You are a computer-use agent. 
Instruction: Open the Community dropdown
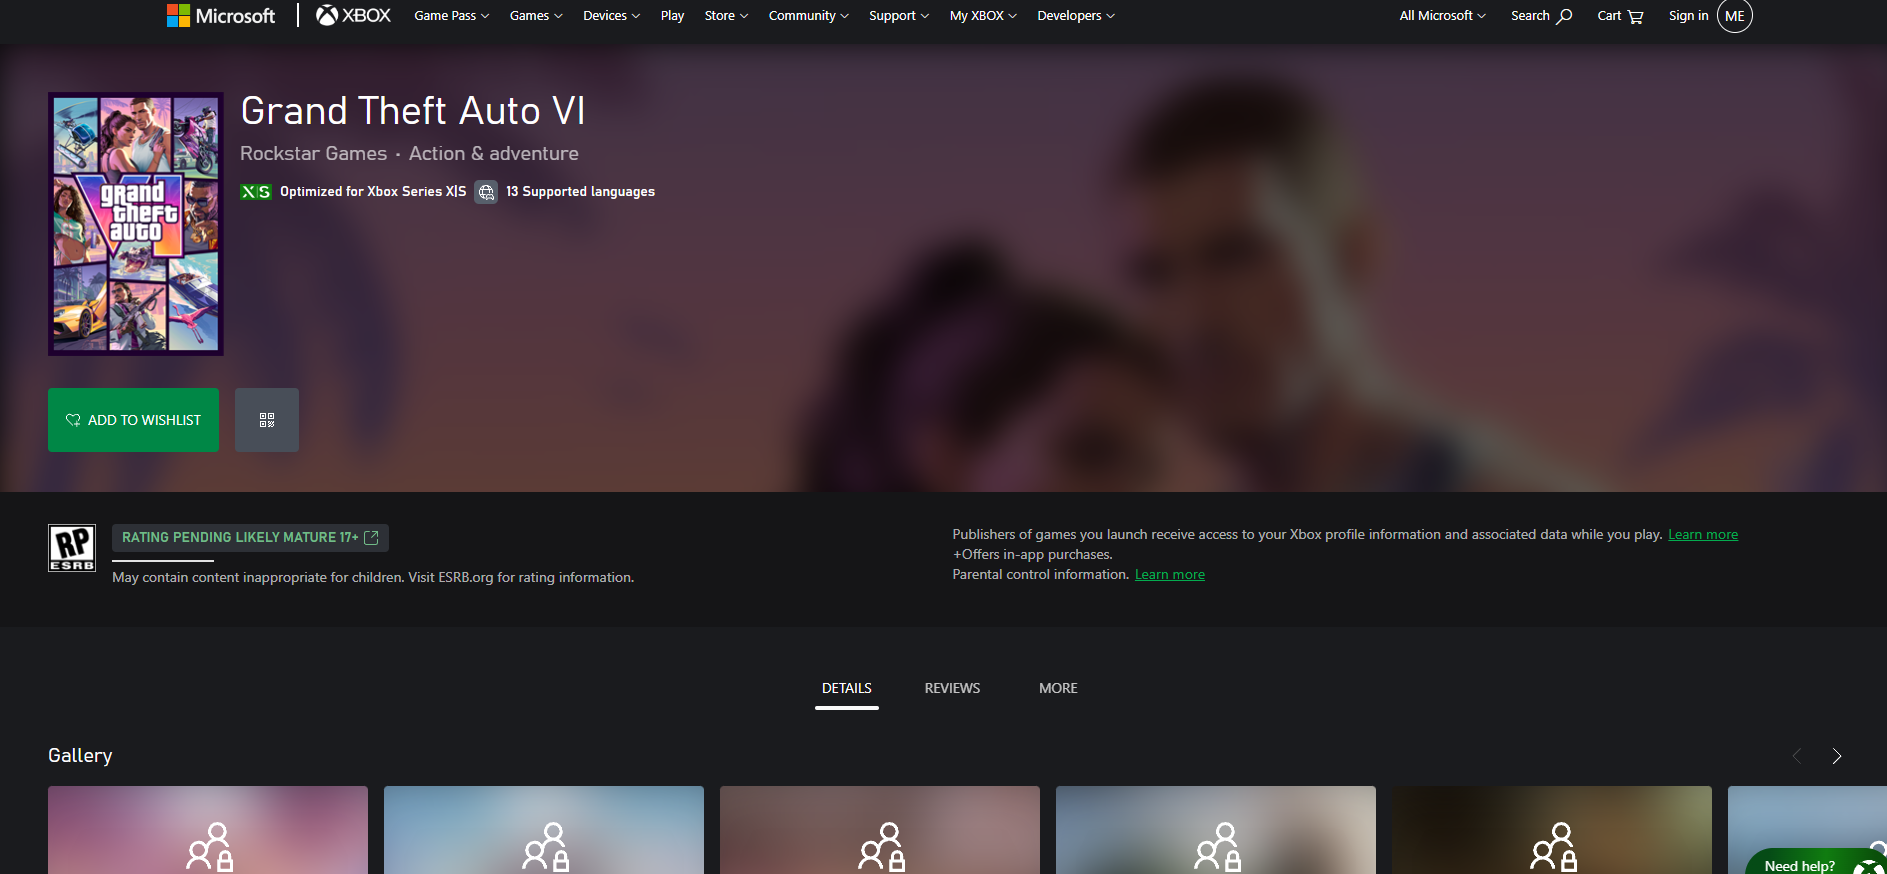(x=809, y=16)
